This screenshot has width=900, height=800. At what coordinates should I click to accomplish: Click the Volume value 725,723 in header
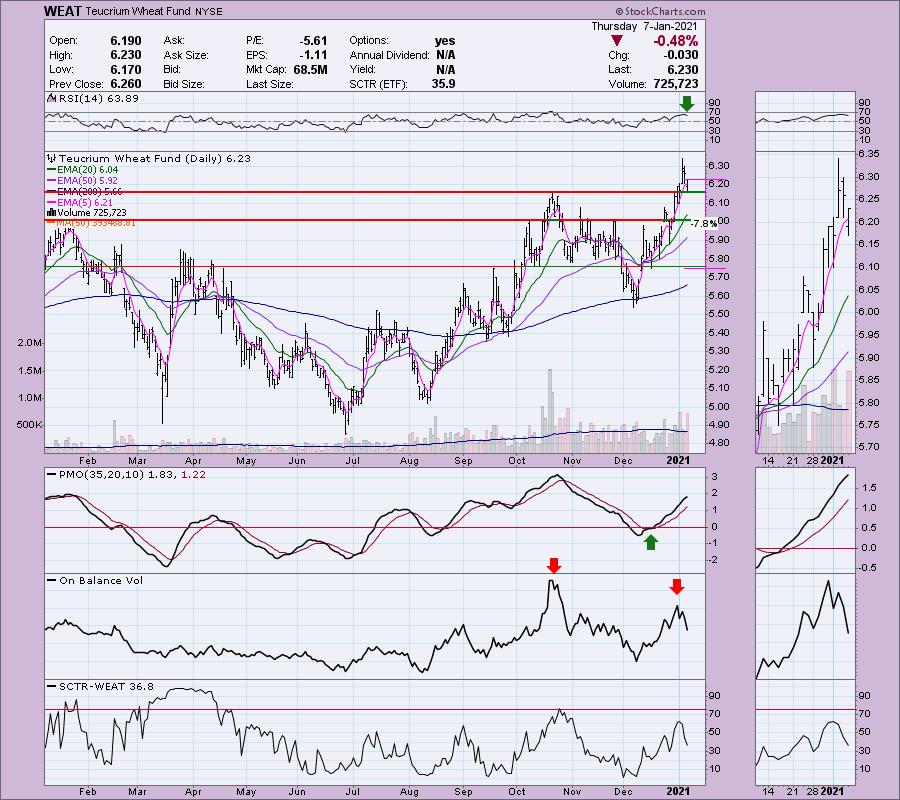(676, 84)
